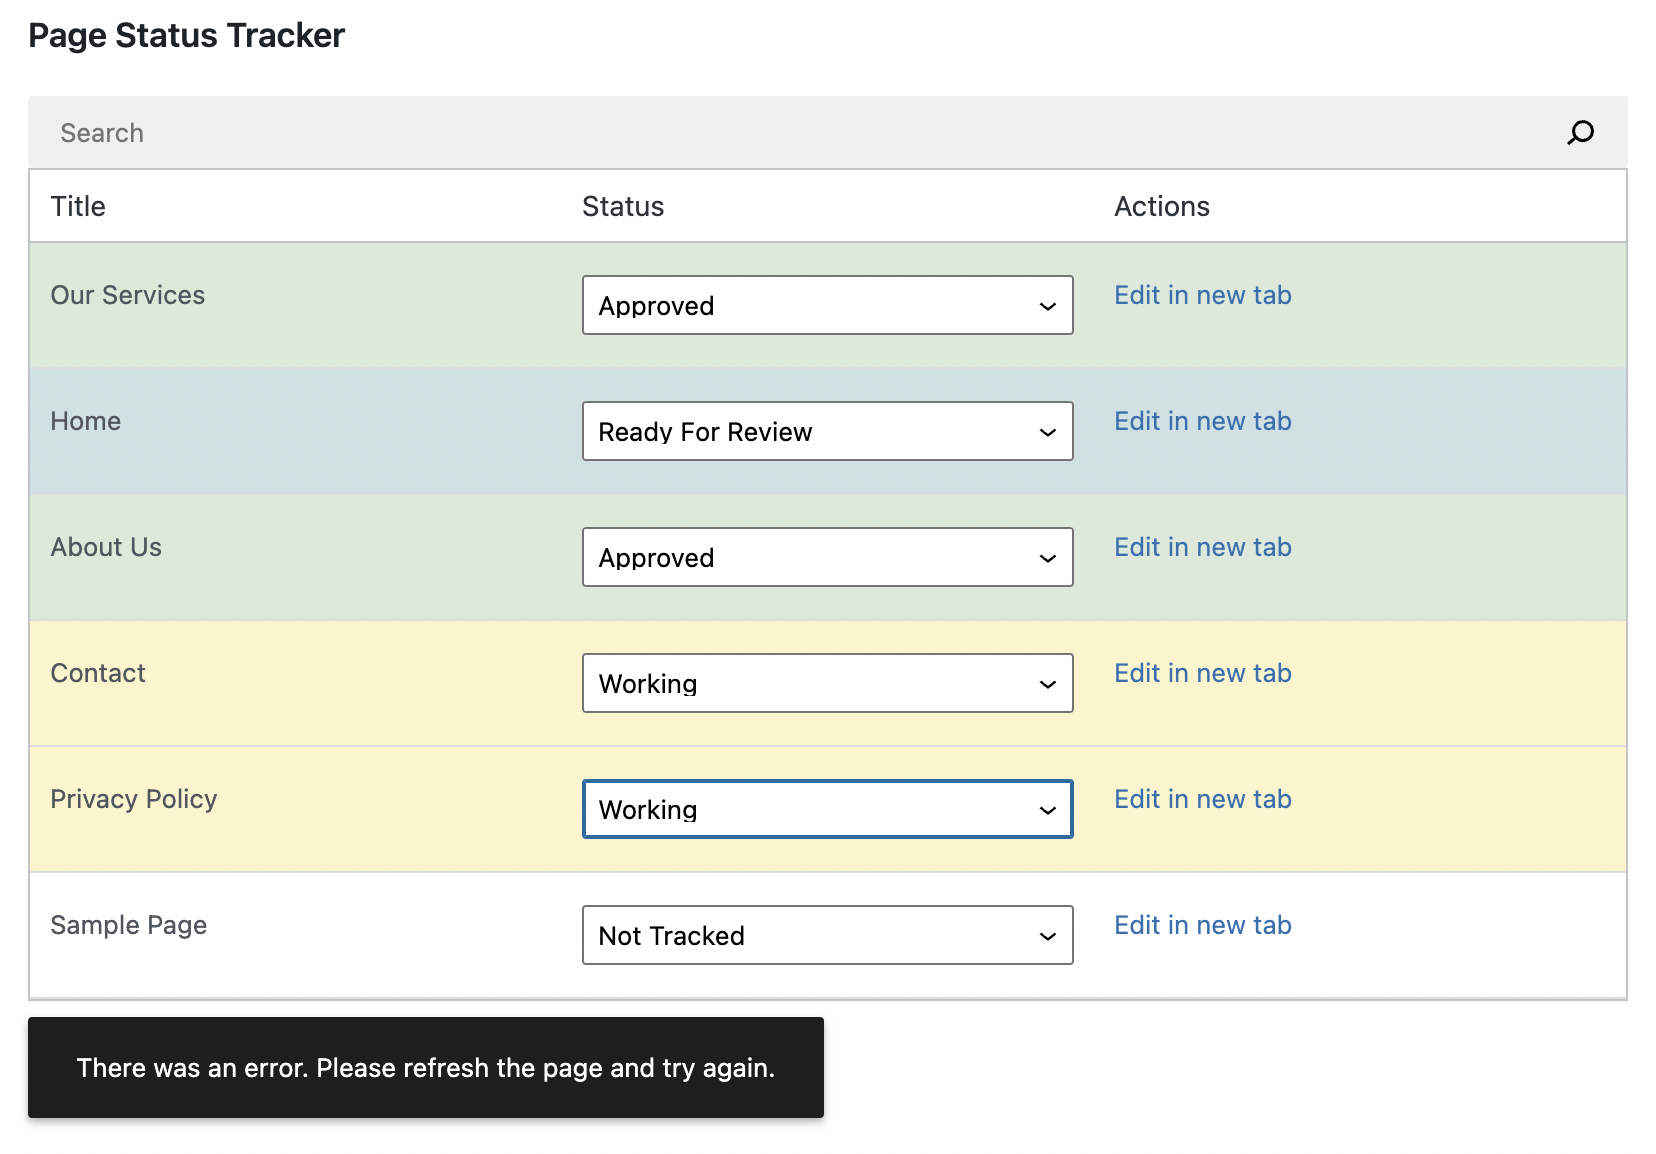Edit Privacy Policy in new tab

[x=1202, y=799]
